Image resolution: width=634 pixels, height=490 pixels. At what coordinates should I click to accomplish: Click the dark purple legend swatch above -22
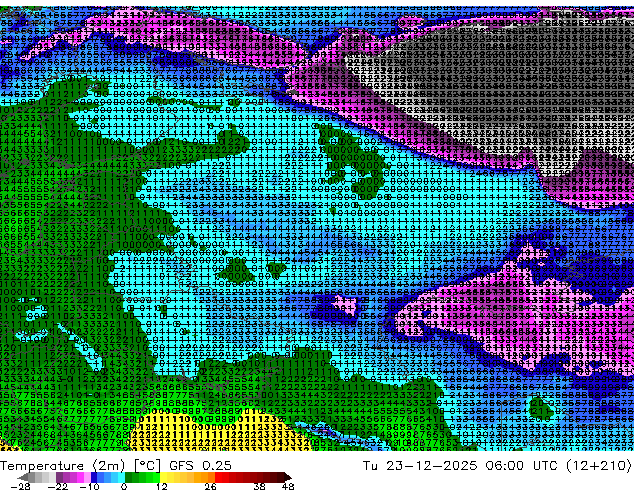59,477
